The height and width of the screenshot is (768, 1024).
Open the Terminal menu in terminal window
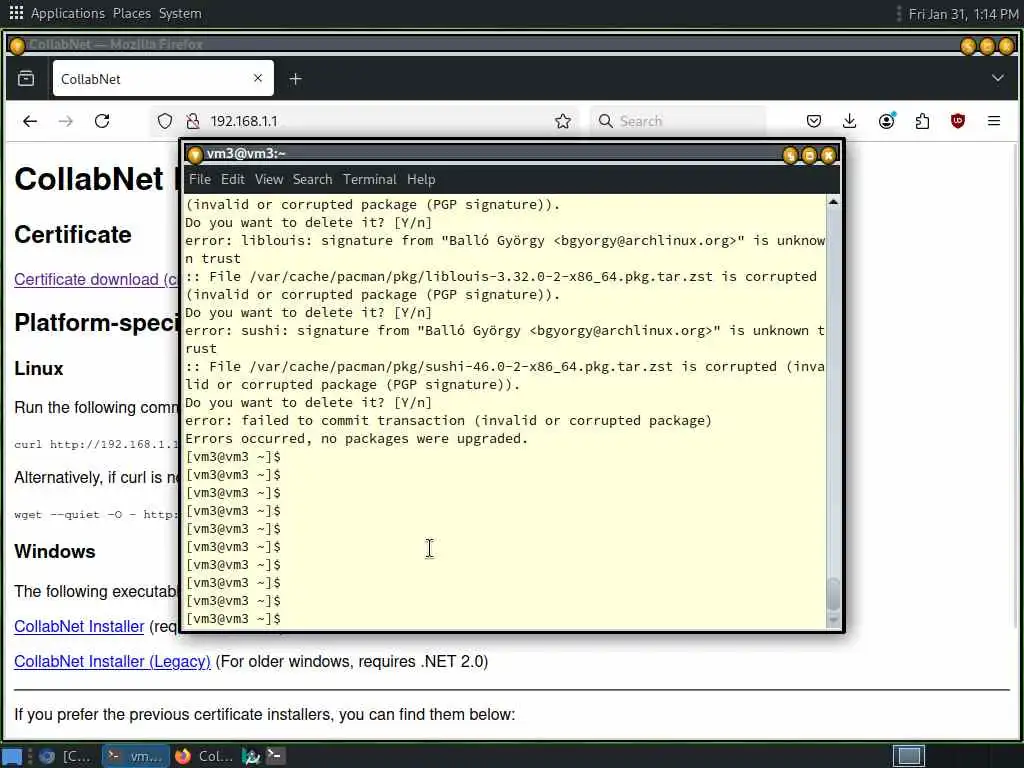point(370,180)
